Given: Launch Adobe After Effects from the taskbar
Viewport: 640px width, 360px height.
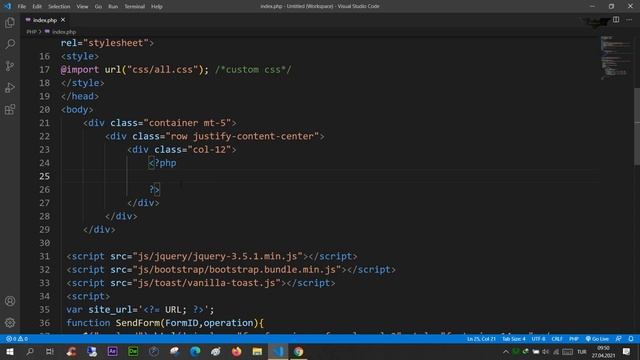Looking at the screenshot, I should click(x=112, y=351).
